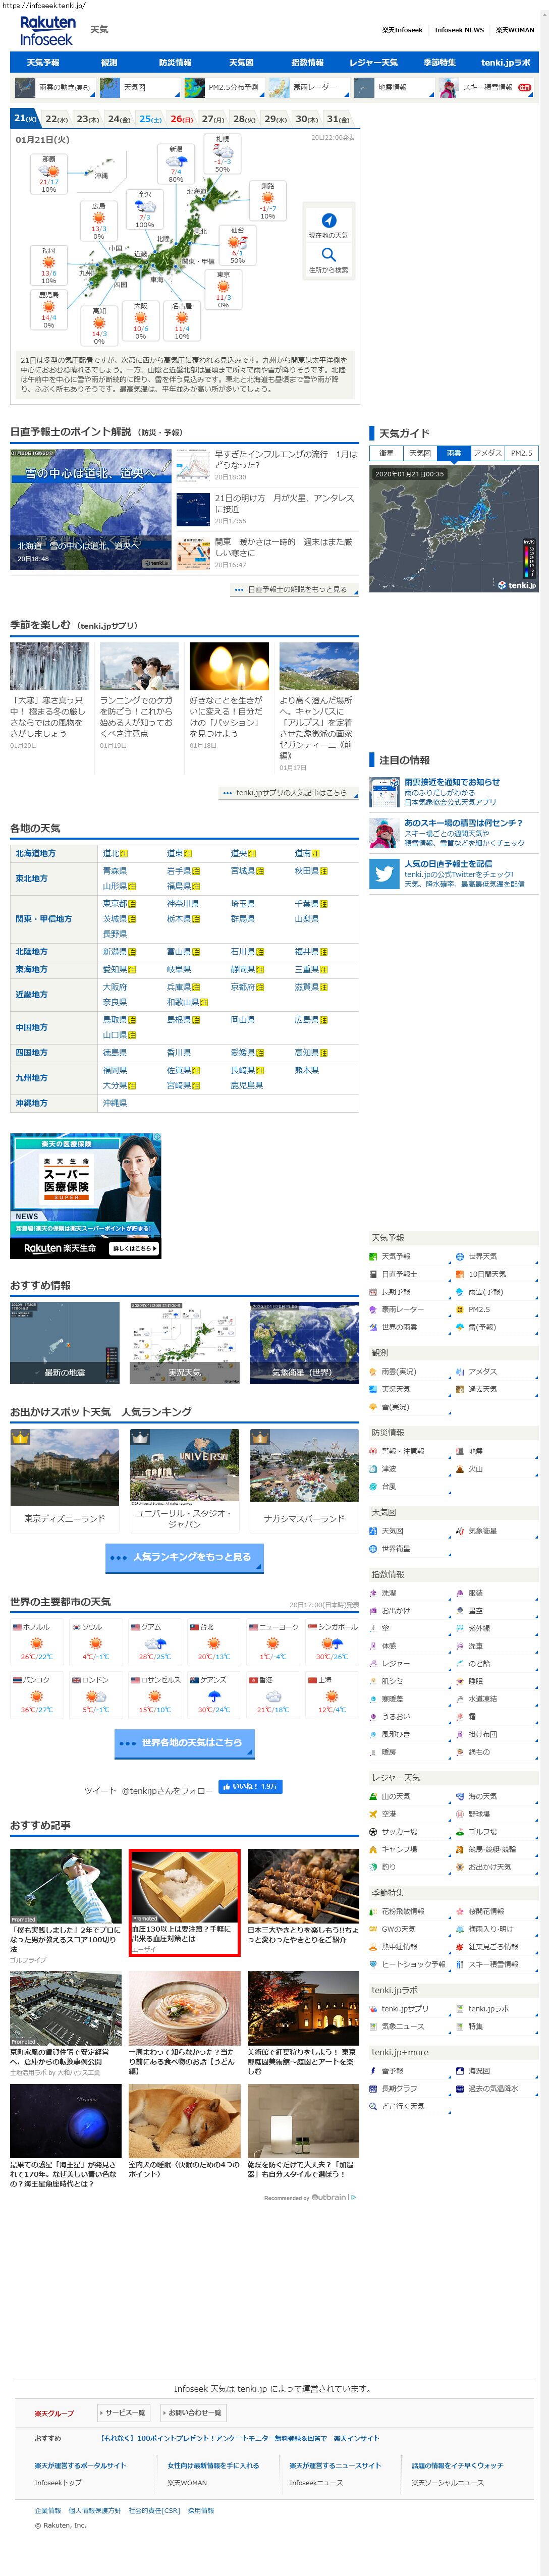This screenshot has width=549, height=2576.
Task: Click the volcano (火山) icon in sidebar
Action: (460, 1469)
